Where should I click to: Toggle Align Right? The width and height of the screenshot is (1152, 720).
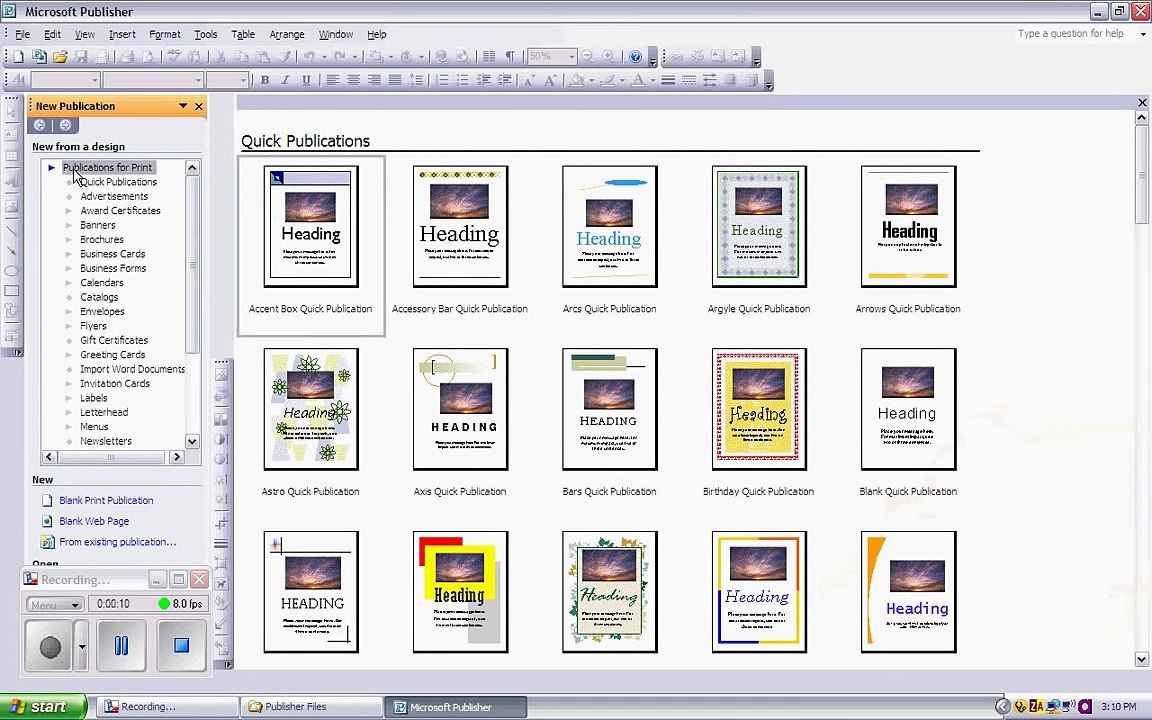(374, 80)
